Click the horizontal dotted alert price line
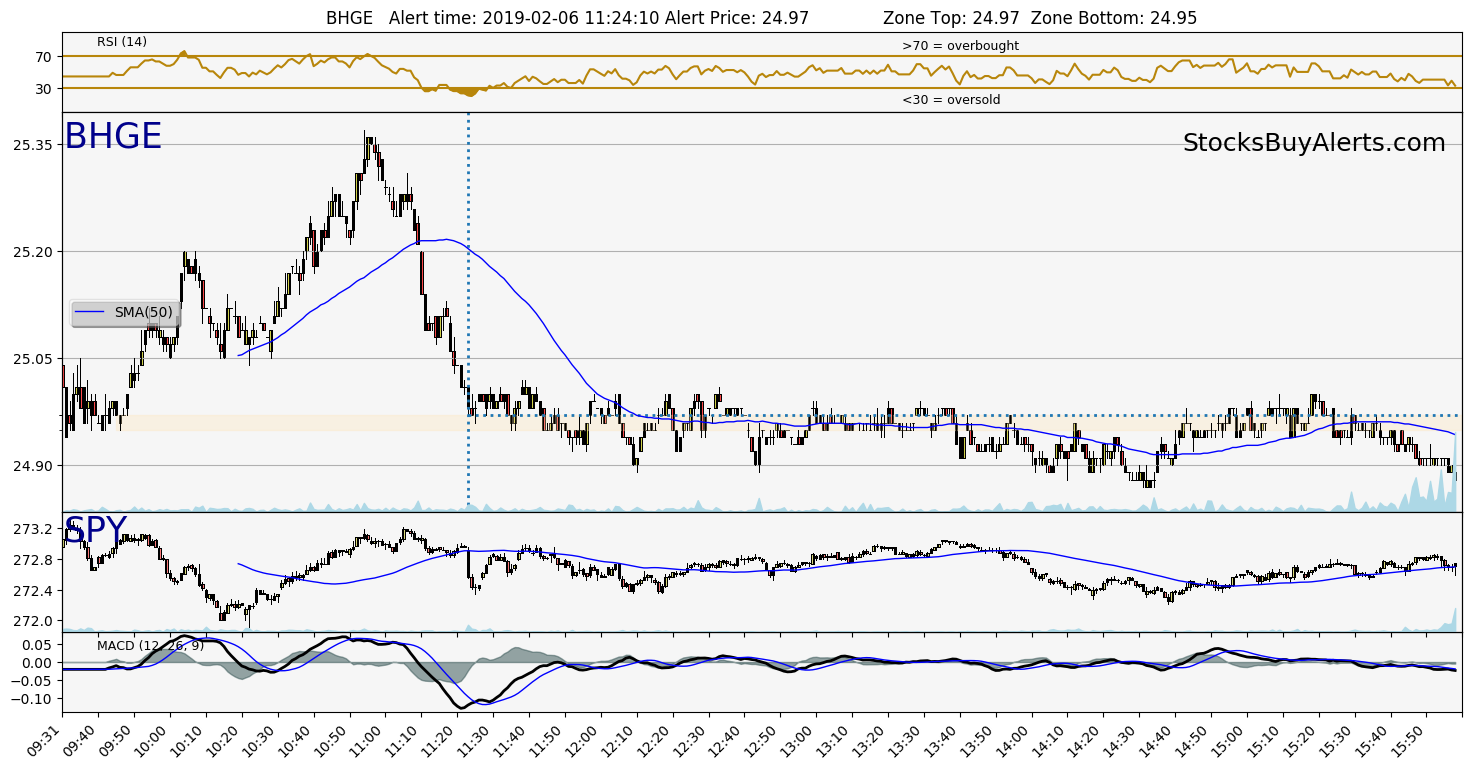The width and height of the screenshot is (1475, 770). tap(964, 415)
